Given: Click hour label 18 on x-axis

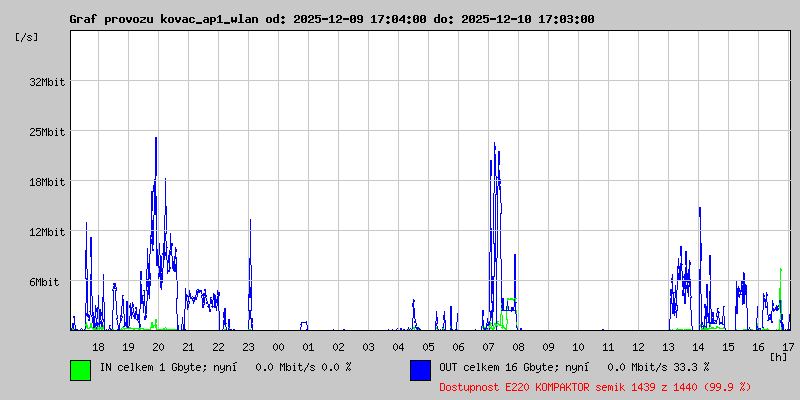Looking at the screenshot, I should pos(98,347).
